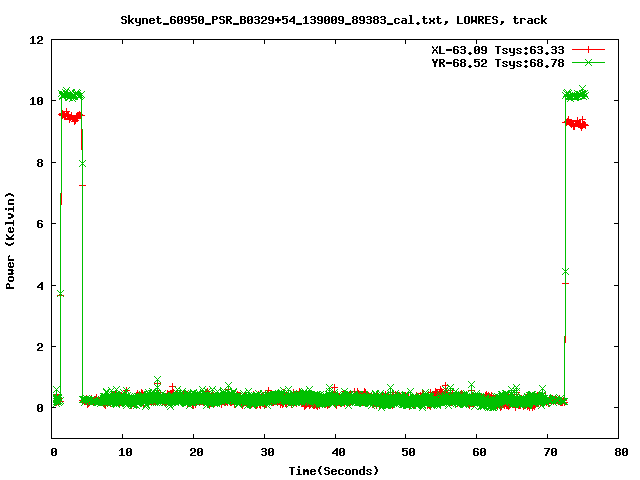Viewport: 640px width, 480px height.
Task: Click the green marker near 8 Kelvin
Action: click(x=82, y=163)
